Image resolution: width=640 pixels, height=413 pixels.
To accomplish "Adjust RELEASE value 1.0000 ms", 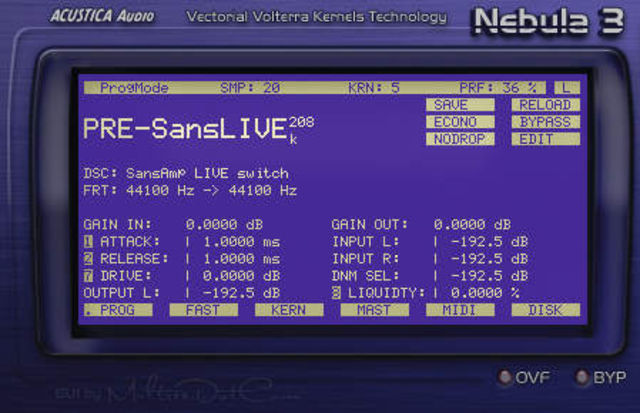I will 241,259.
